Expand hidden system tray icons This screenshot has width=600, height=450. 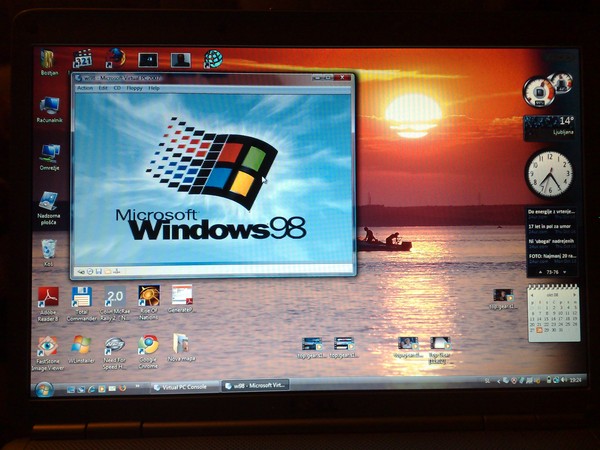click(x=498, y=381)
